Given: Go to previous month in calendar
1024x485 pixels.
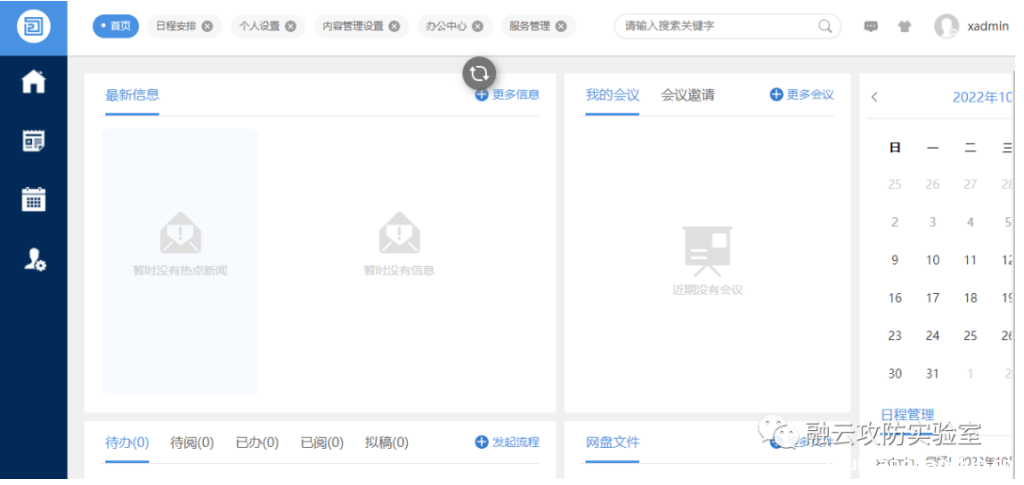Looking at the screenshot, I should click(874, 97).
